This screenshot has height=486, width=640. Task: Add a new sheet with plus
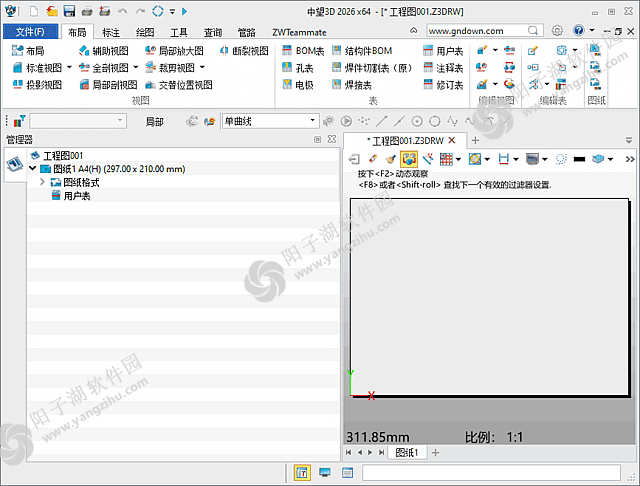coord(435,453)
